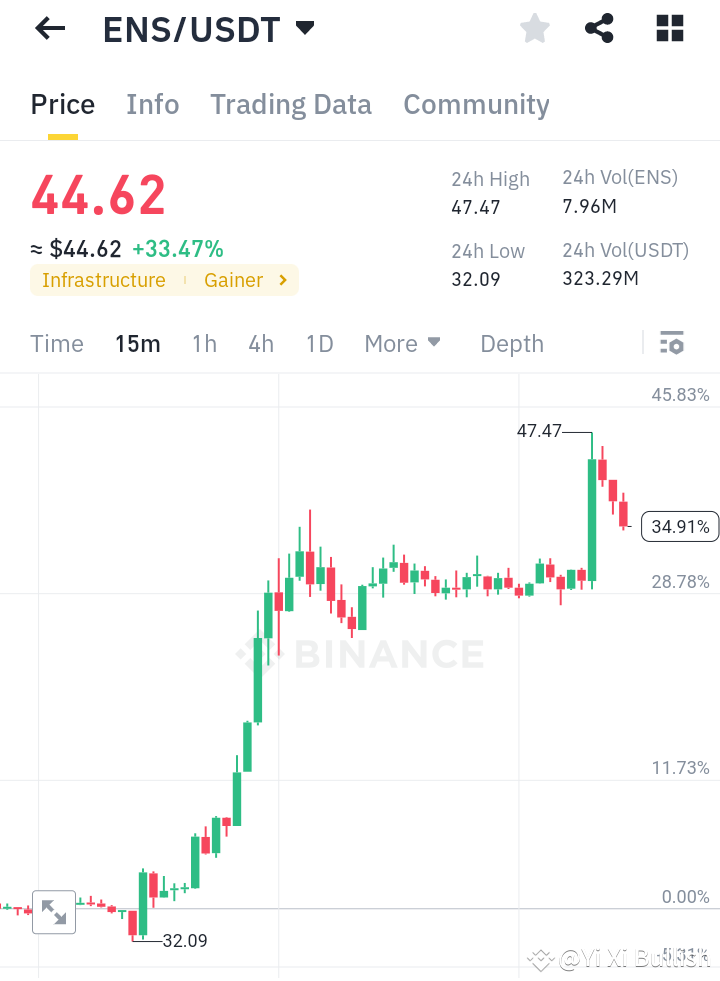Open the Depth chart view

point(511,343)
